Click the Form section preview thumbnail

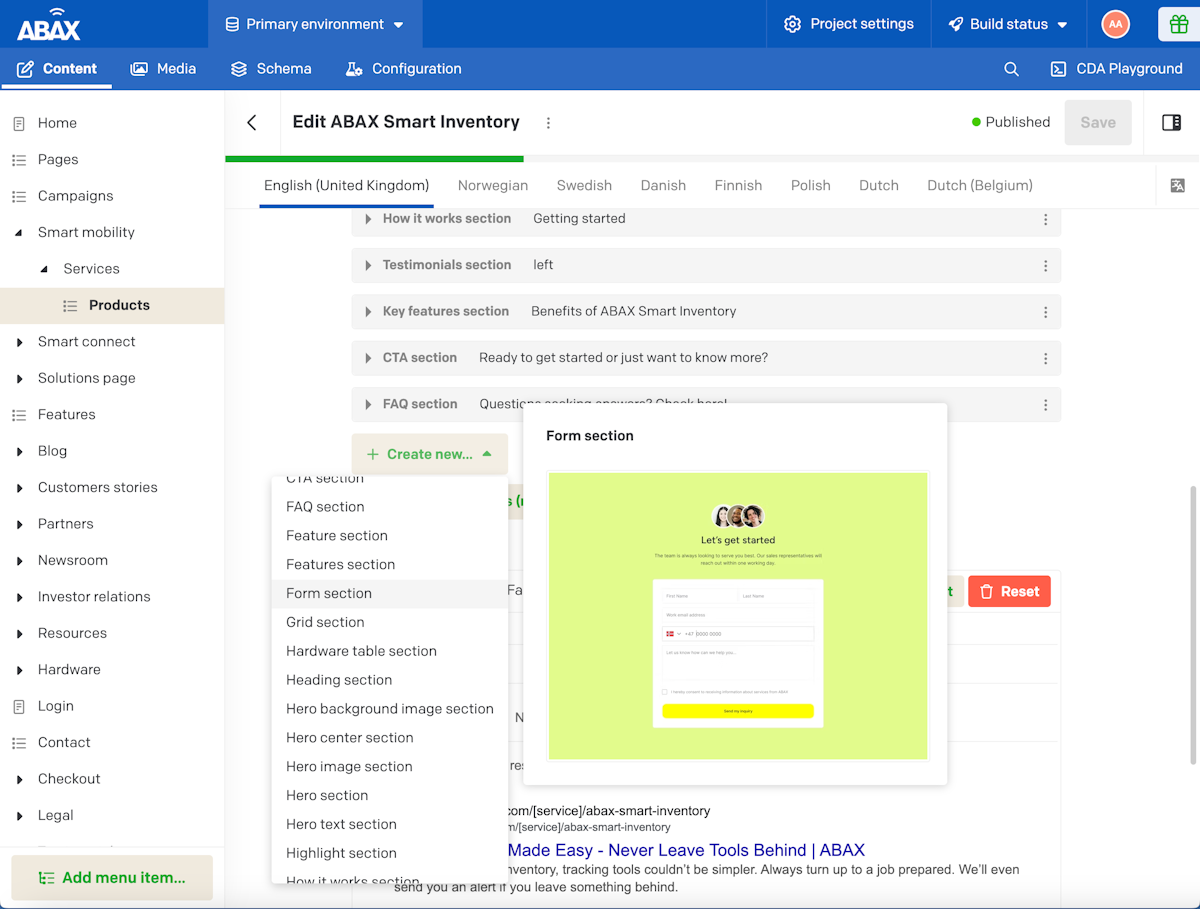click(738, 616)
